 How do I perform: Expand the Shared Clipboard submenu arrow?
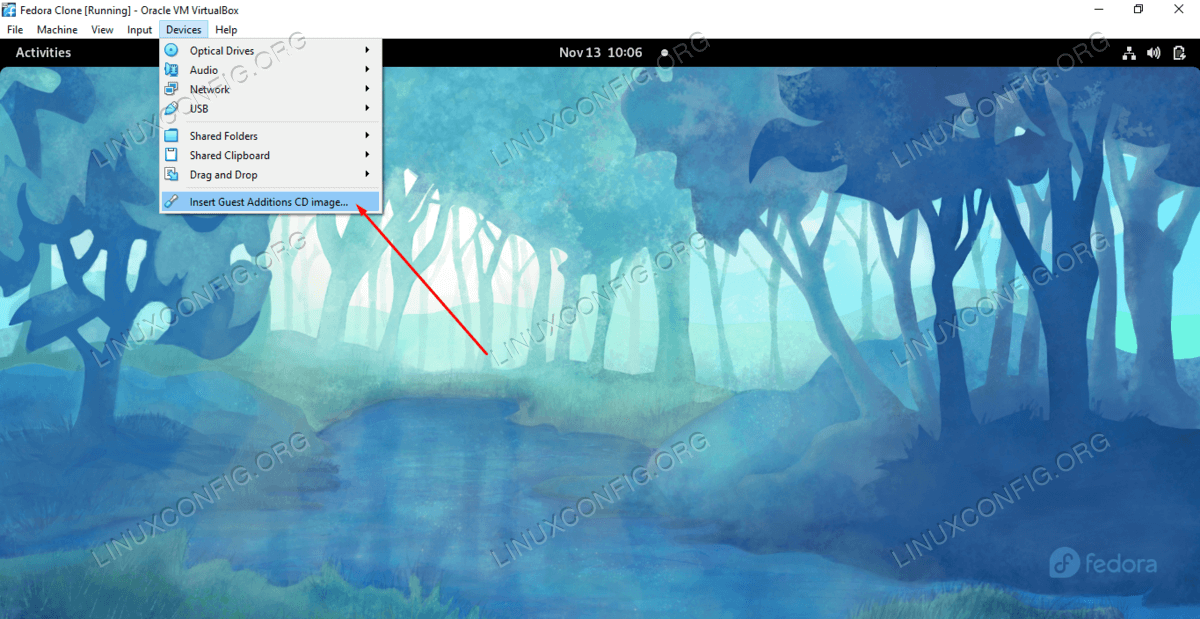[367, 155]
